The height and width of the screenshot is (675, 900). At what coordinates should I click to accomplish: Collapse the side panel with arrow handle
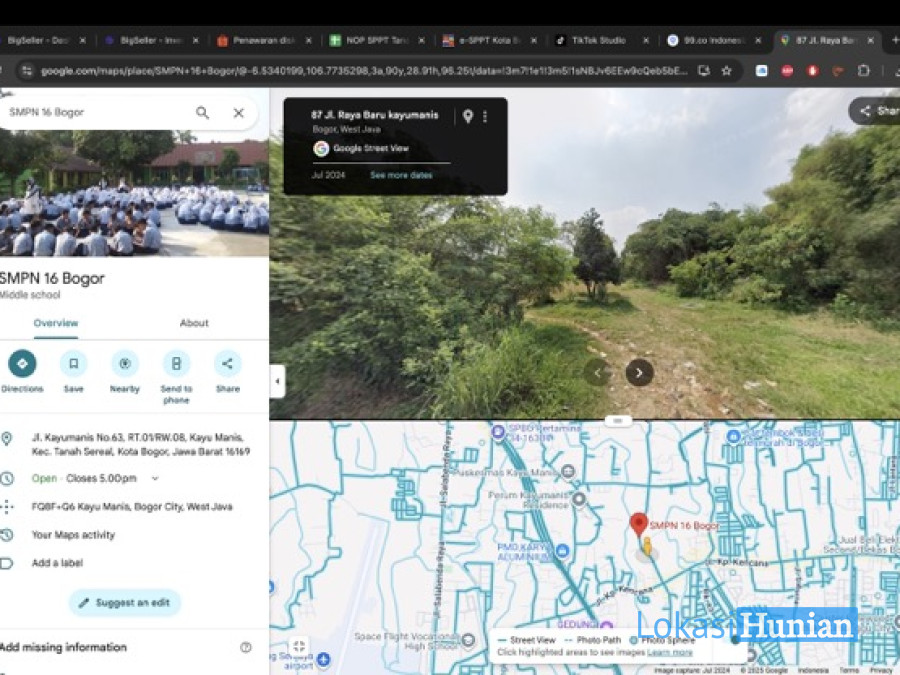tap(278, 381)
